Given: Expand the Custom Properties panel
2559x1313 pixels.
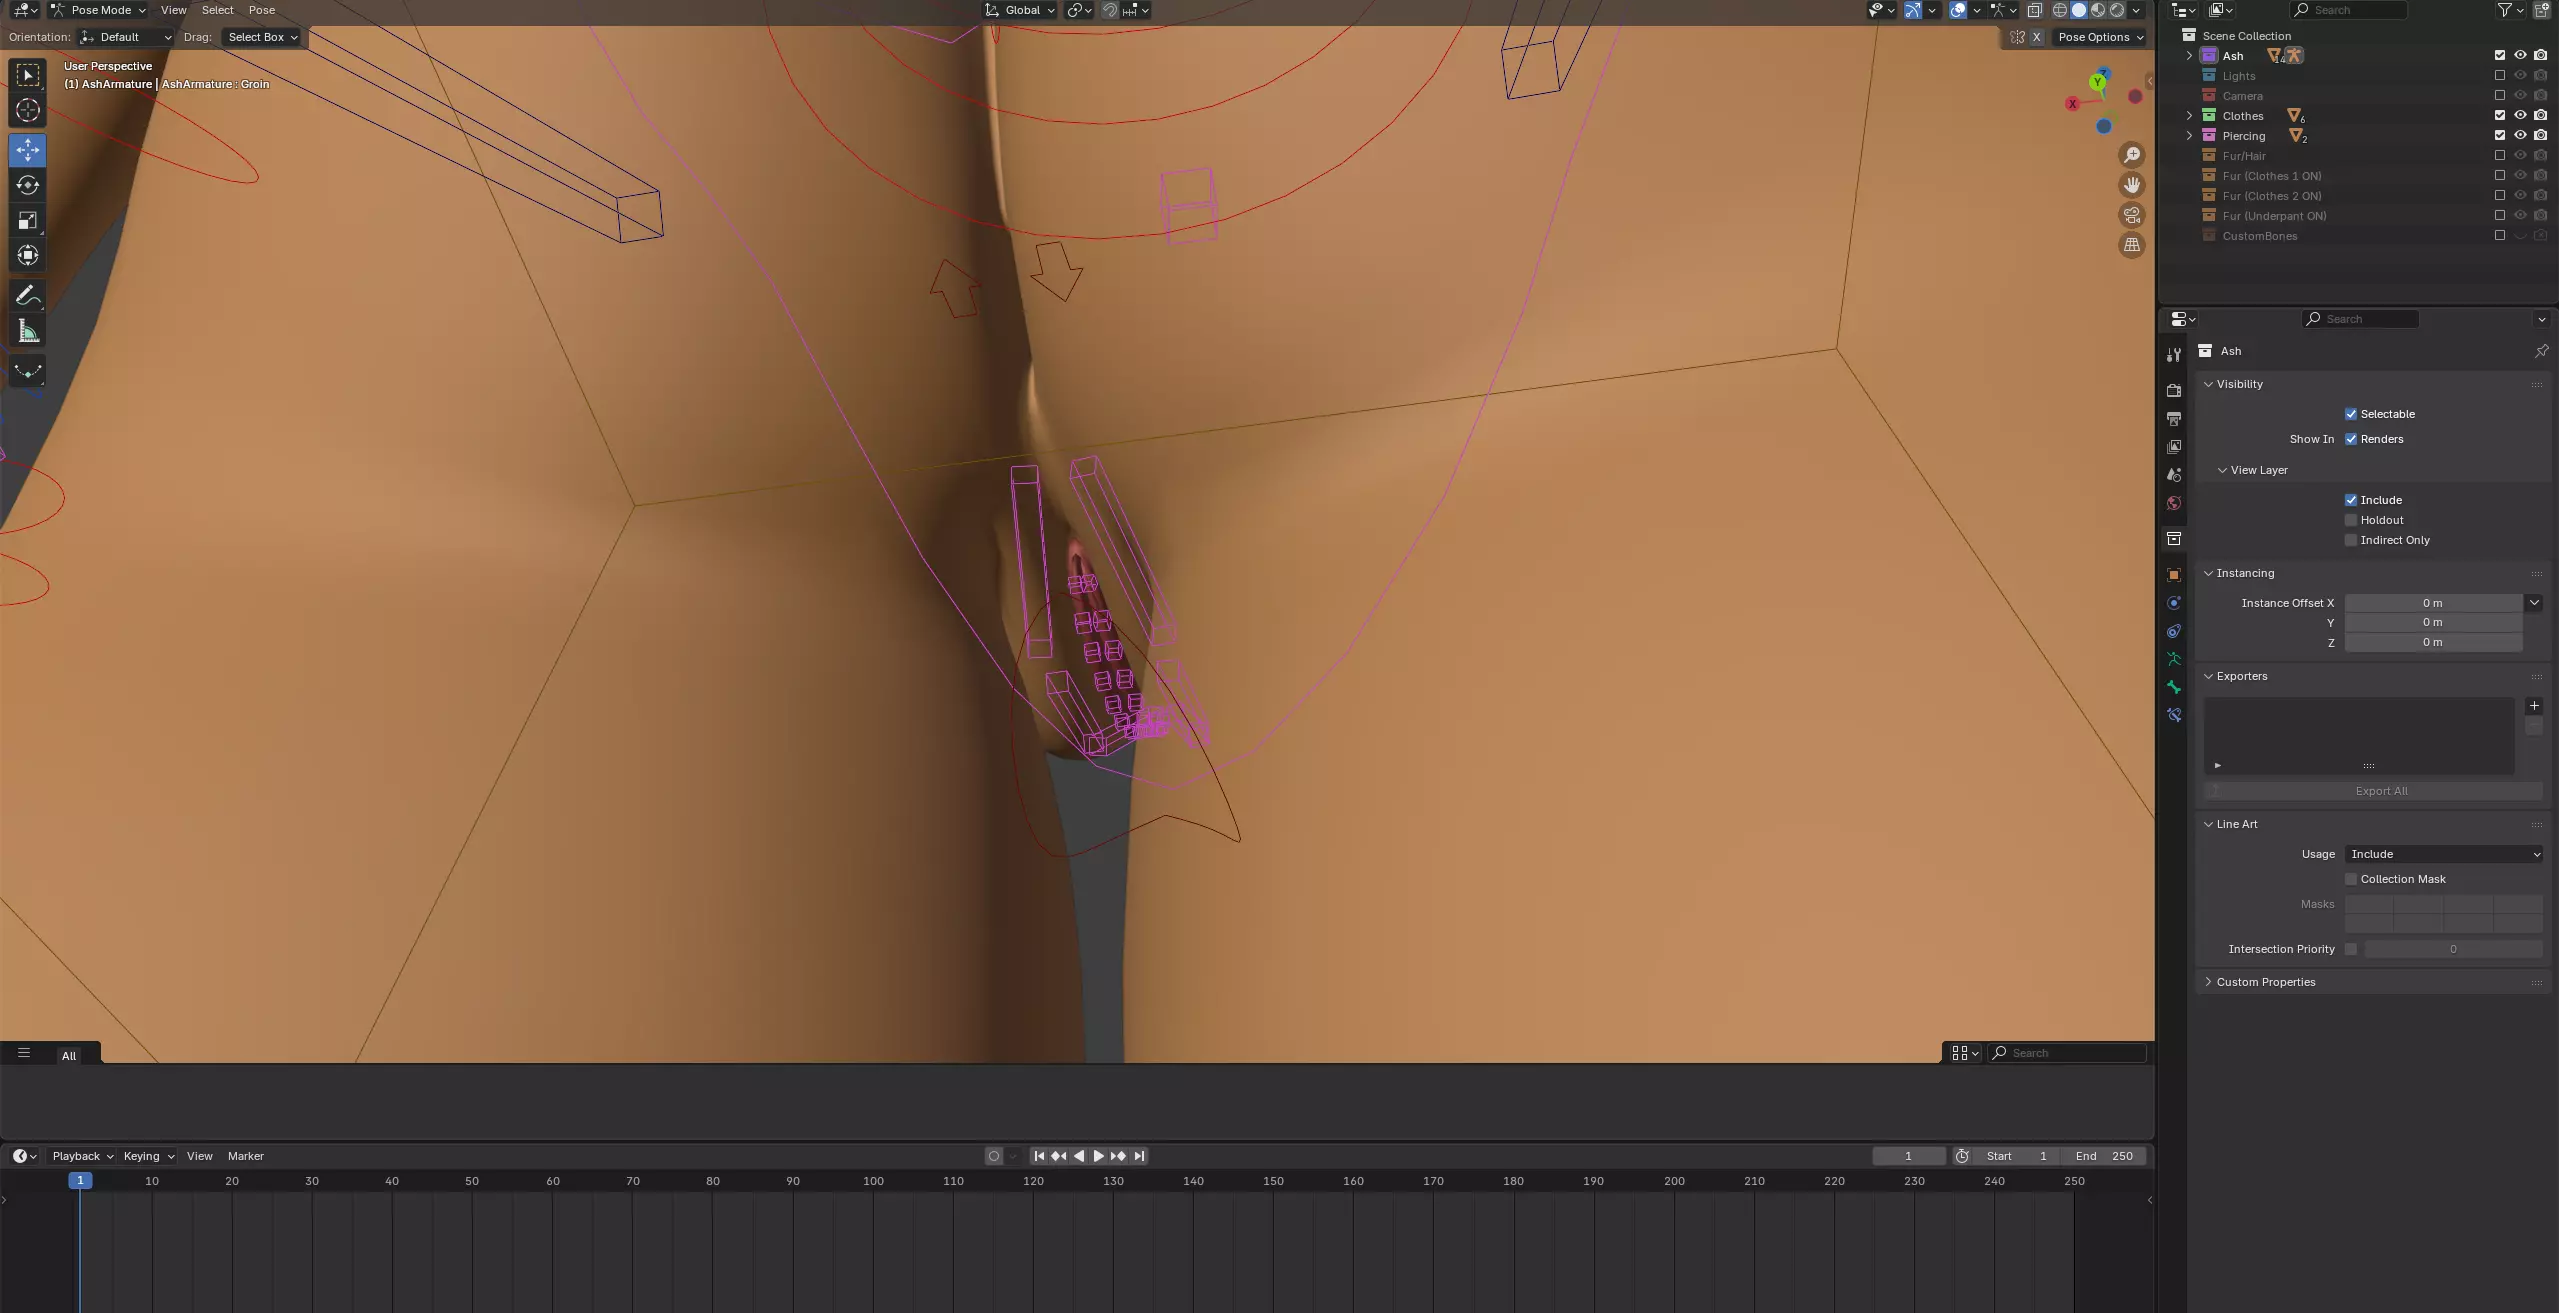Looking at the screenshot, I should point(2265,982).
